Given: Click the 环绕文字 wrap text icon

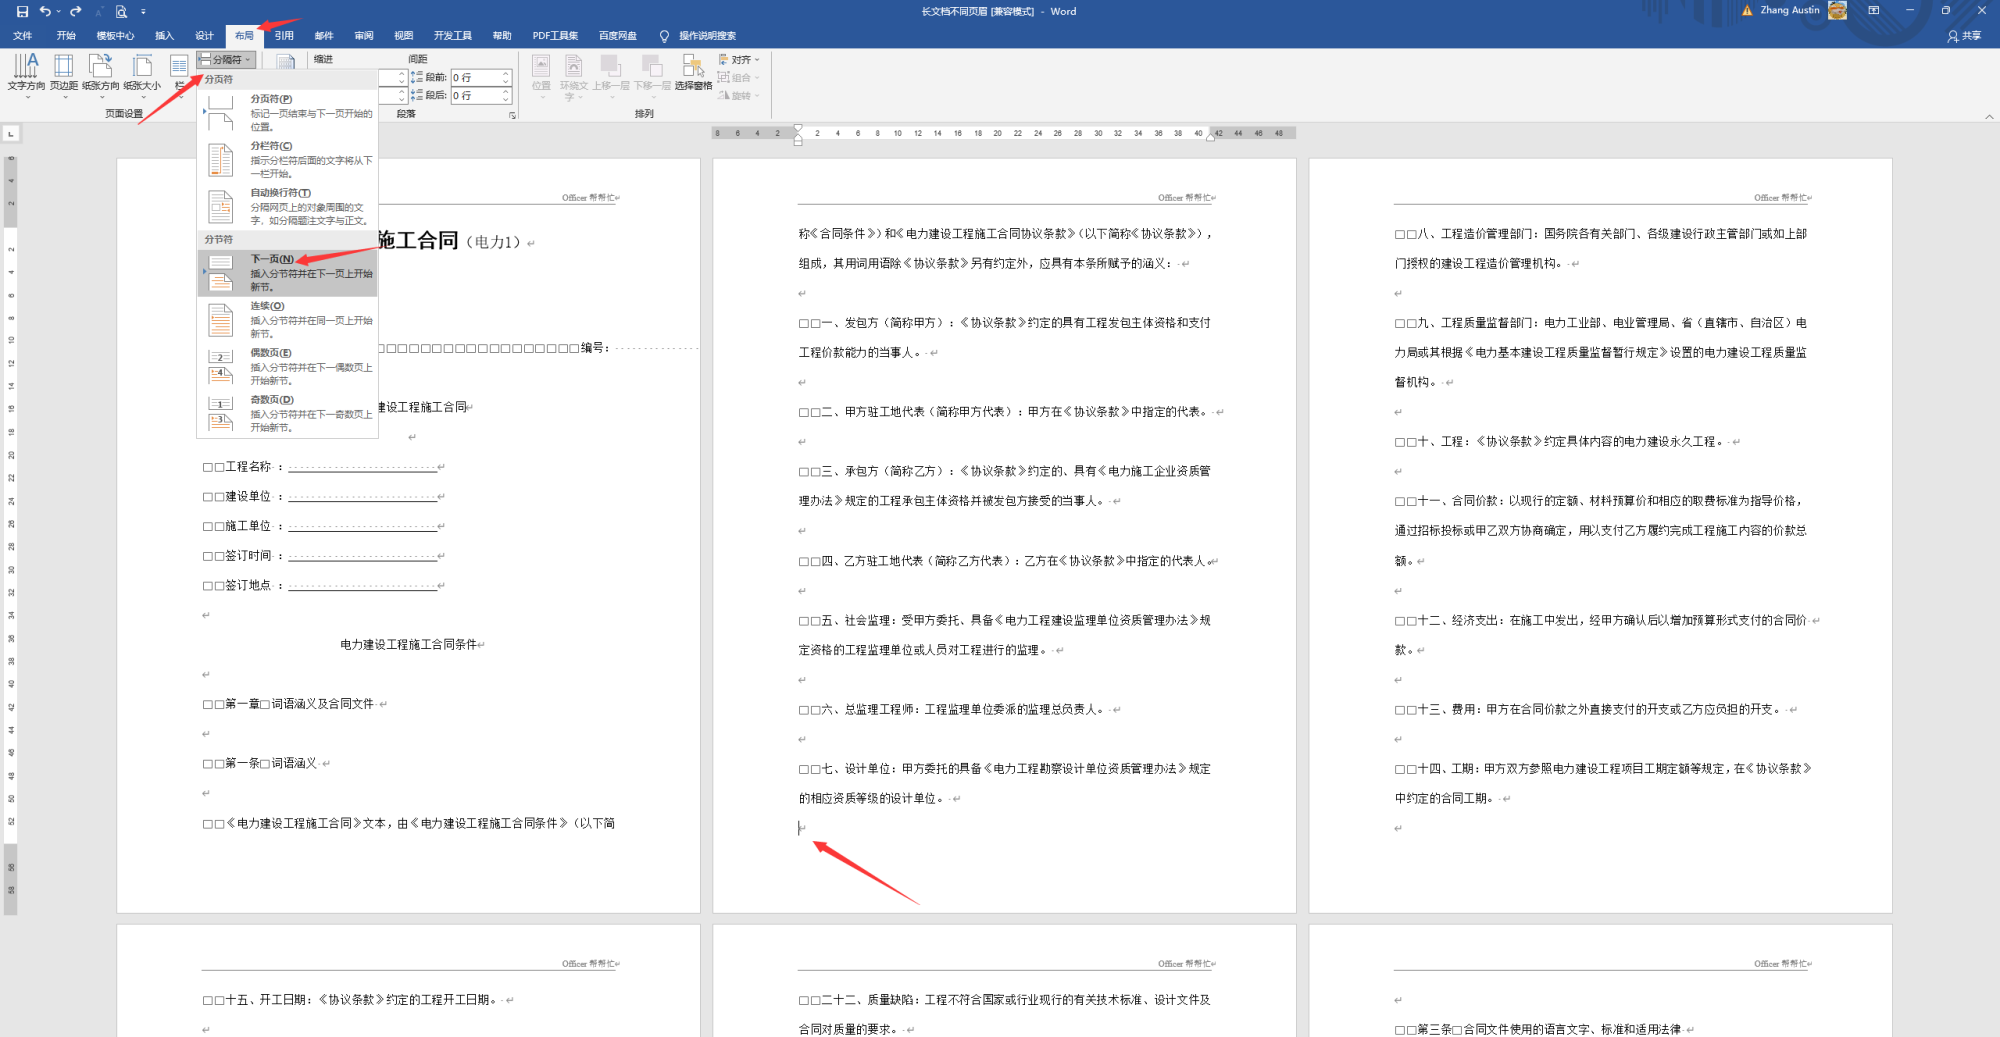Looking at the screenshot, I should coord(574,77).
